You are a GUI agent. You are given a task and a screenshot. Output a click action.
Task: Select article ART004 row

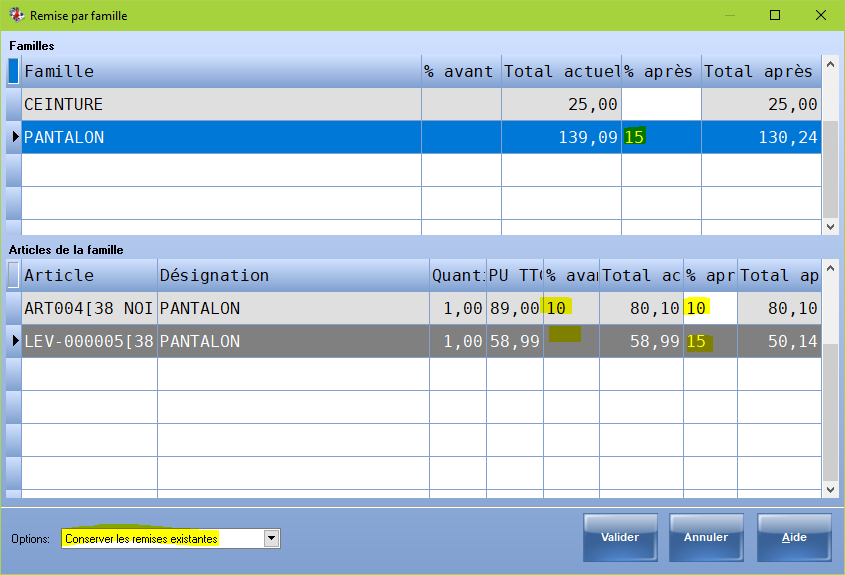[89, 308]
